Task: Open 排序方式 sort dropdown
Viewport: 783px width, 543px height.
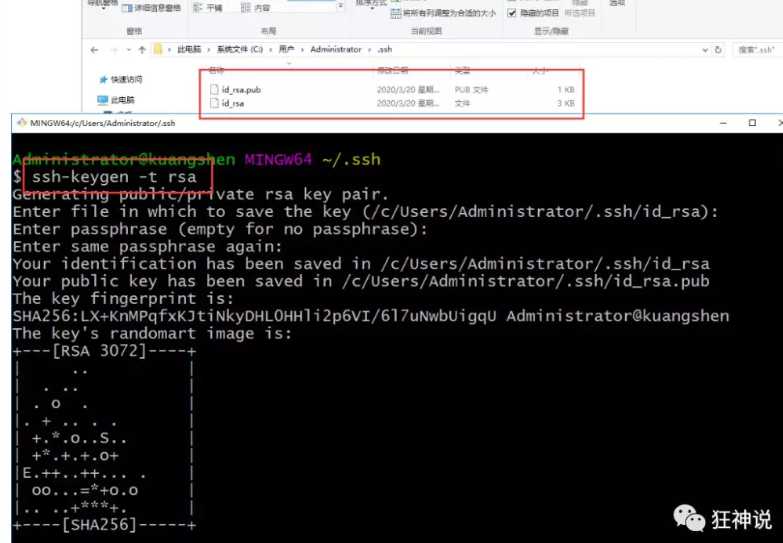Action: coord(371,3)
